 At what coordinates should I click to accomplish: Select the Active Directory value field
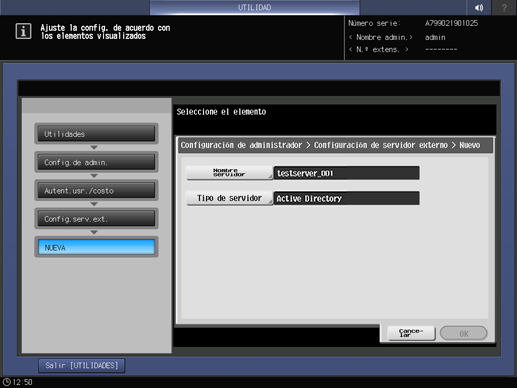pyautogui.click(x=346, y=198)
